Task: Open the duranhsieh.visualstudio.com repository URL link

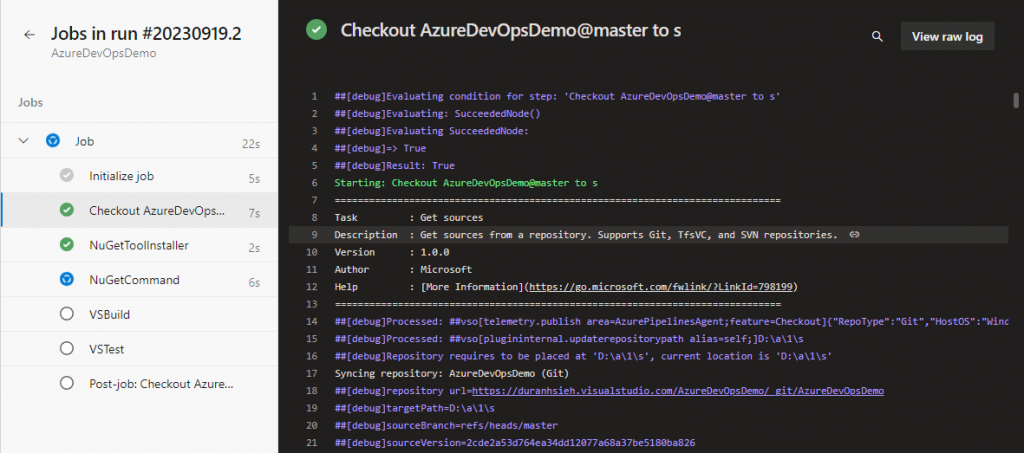Action: coord(678,391)
